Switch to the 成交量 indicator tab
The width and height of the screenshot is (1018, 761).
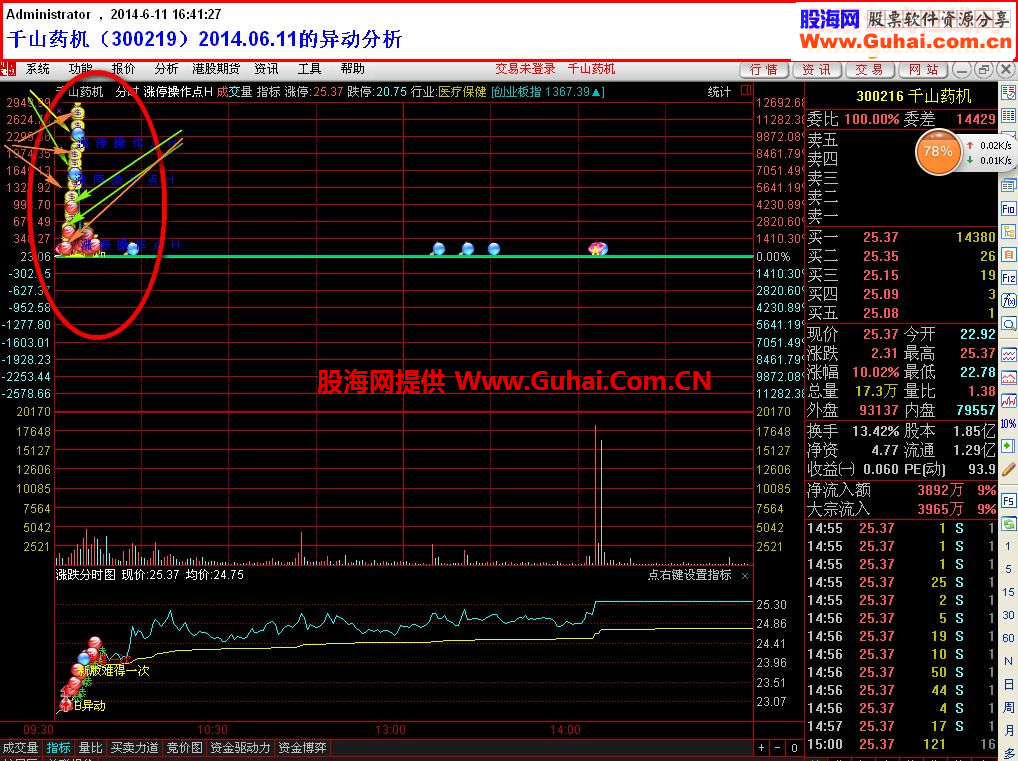pyautogui.click(x=20, y=748)
